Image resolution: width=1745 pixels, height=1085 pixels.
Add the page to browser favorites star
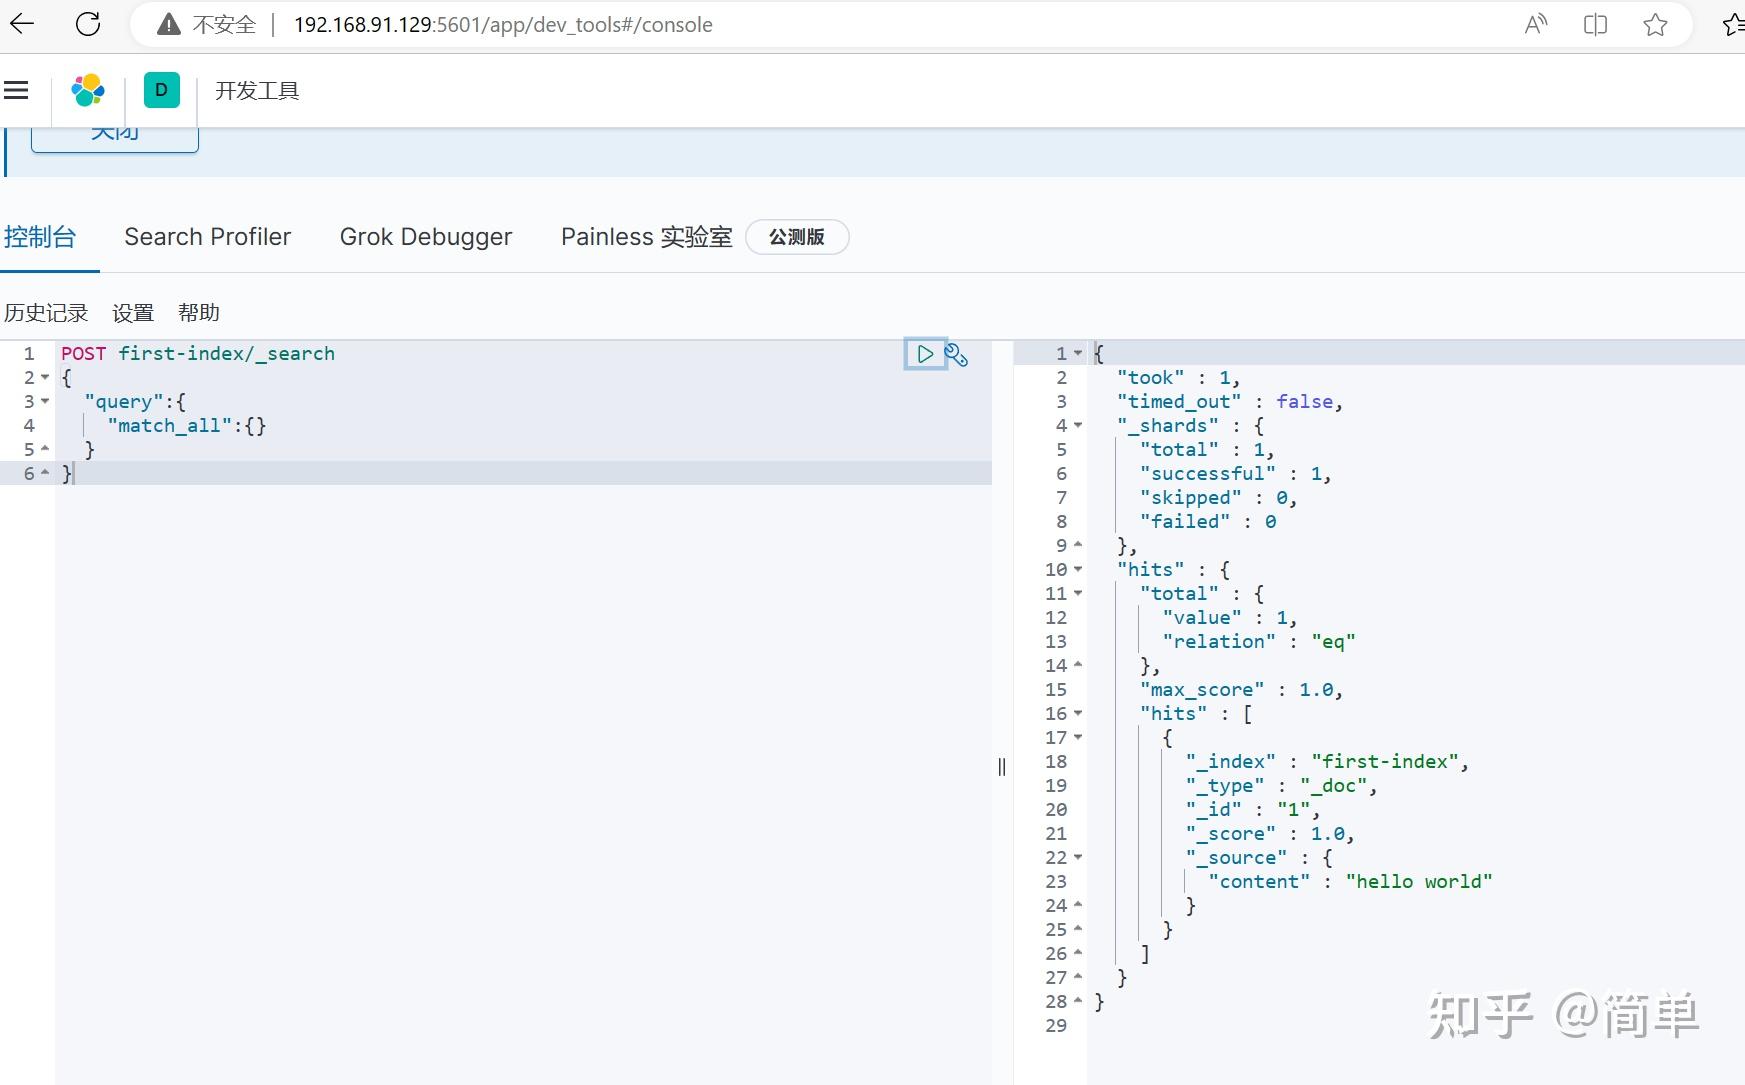1655,24
